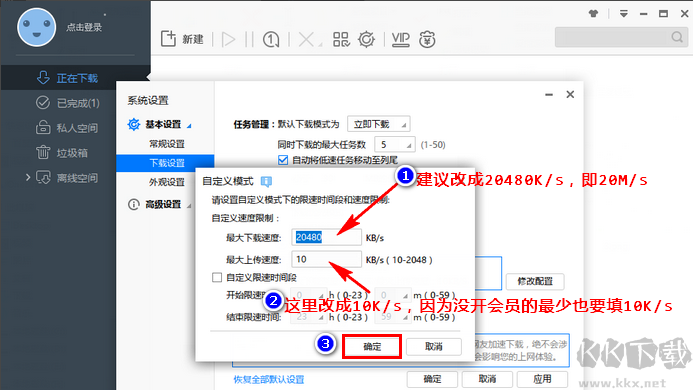
Task: Open start-time hour dropdown
Action: [308, 295]
